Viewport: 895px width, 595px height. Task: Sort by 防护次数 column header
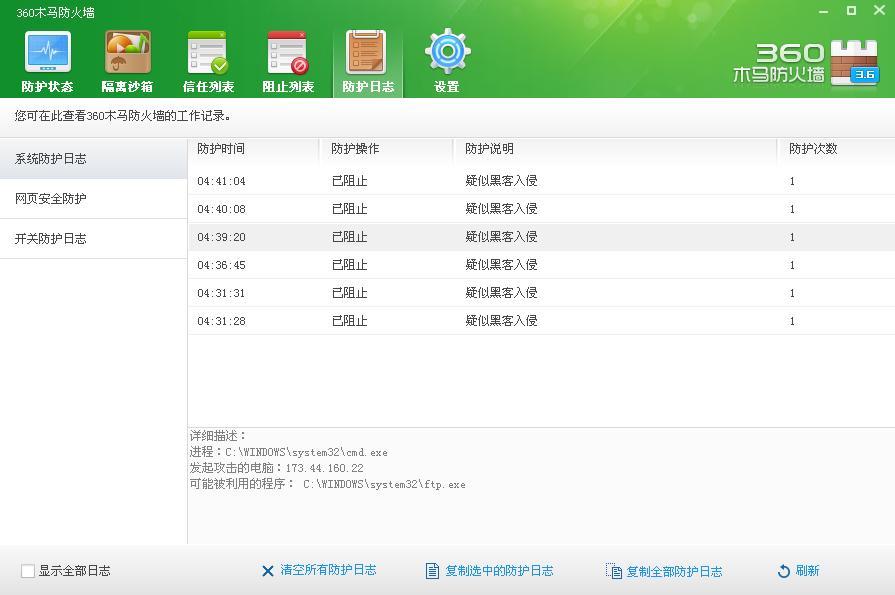812,149
